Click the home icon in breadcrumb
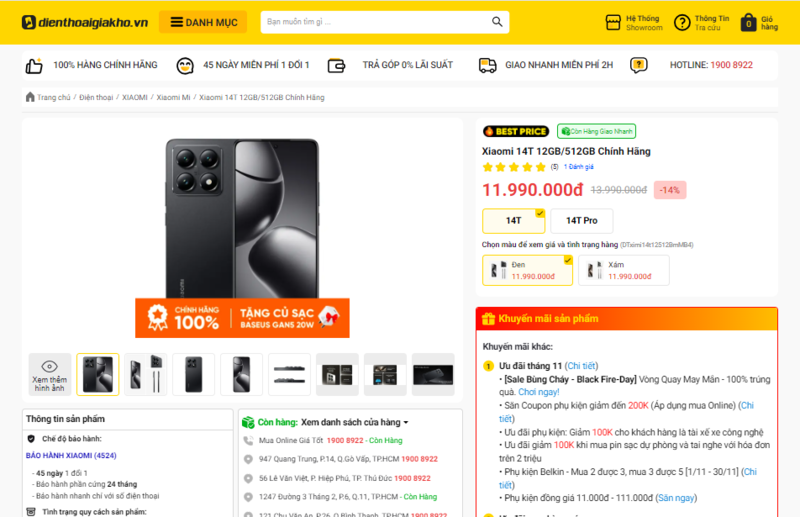 [x=30, y=97]
